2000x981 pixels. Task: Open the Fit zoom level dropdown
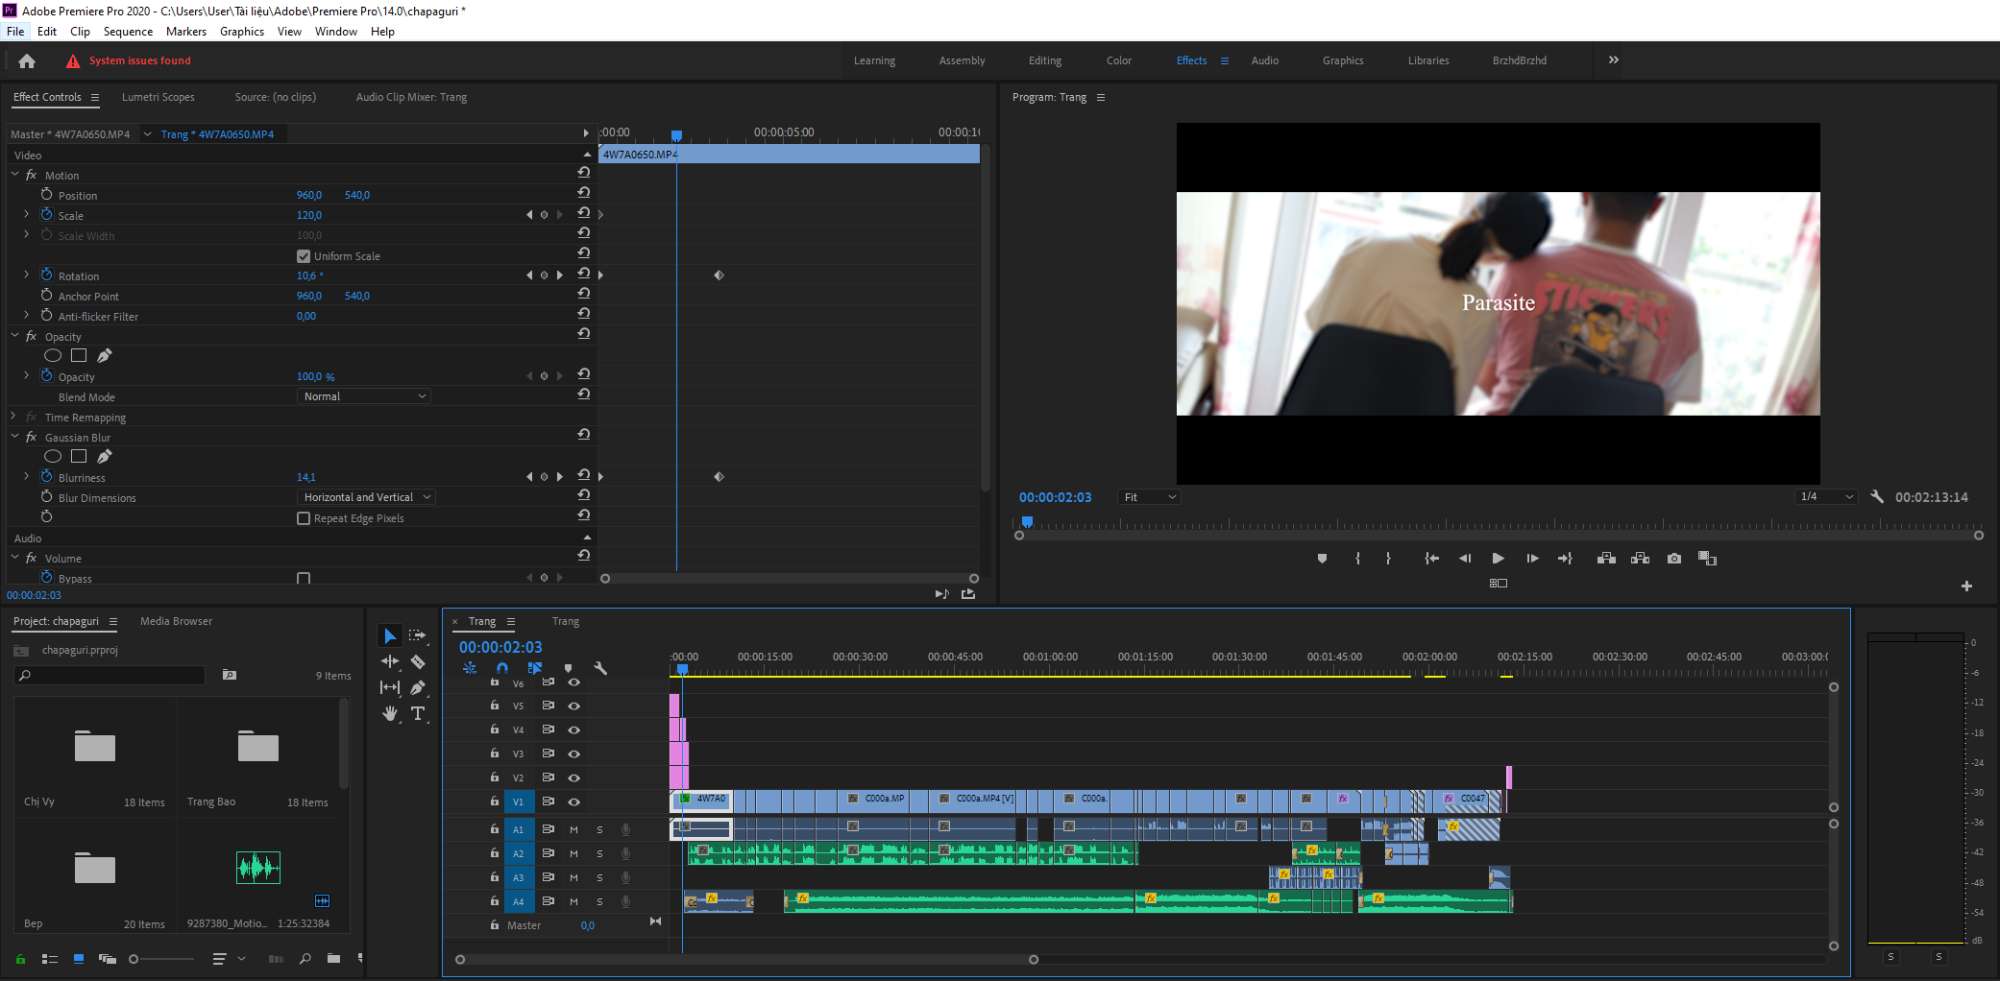pos(1150,497)
